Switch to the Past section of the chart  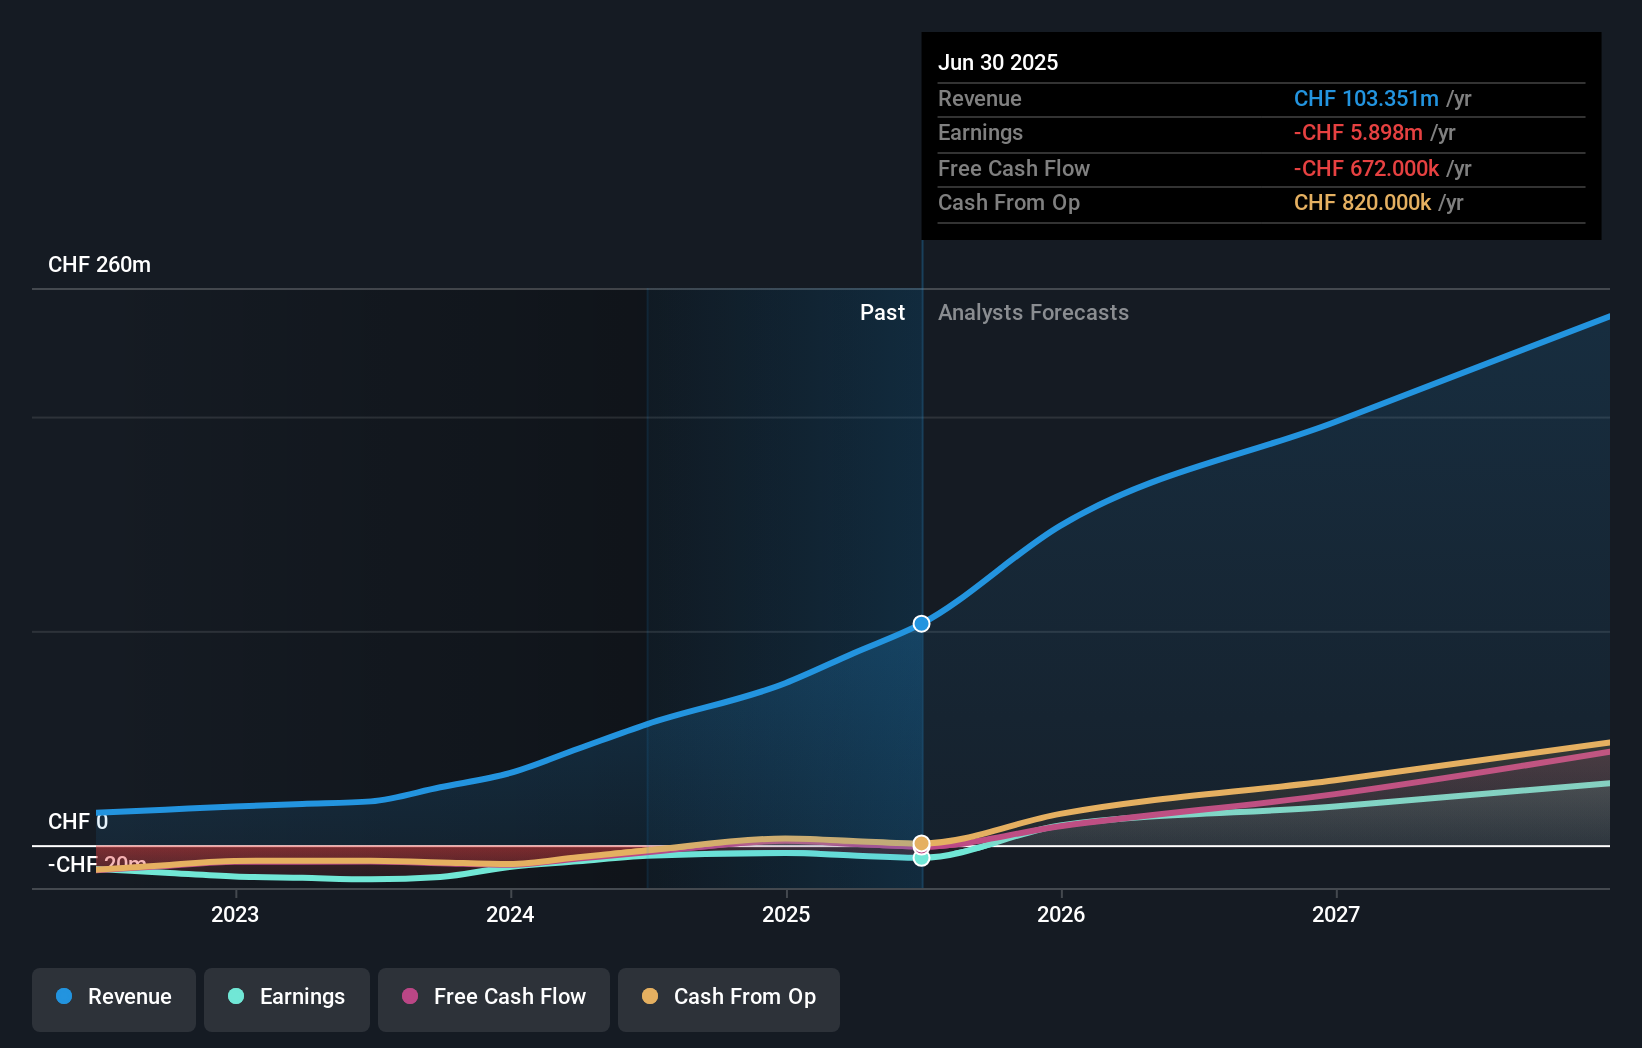882,312
